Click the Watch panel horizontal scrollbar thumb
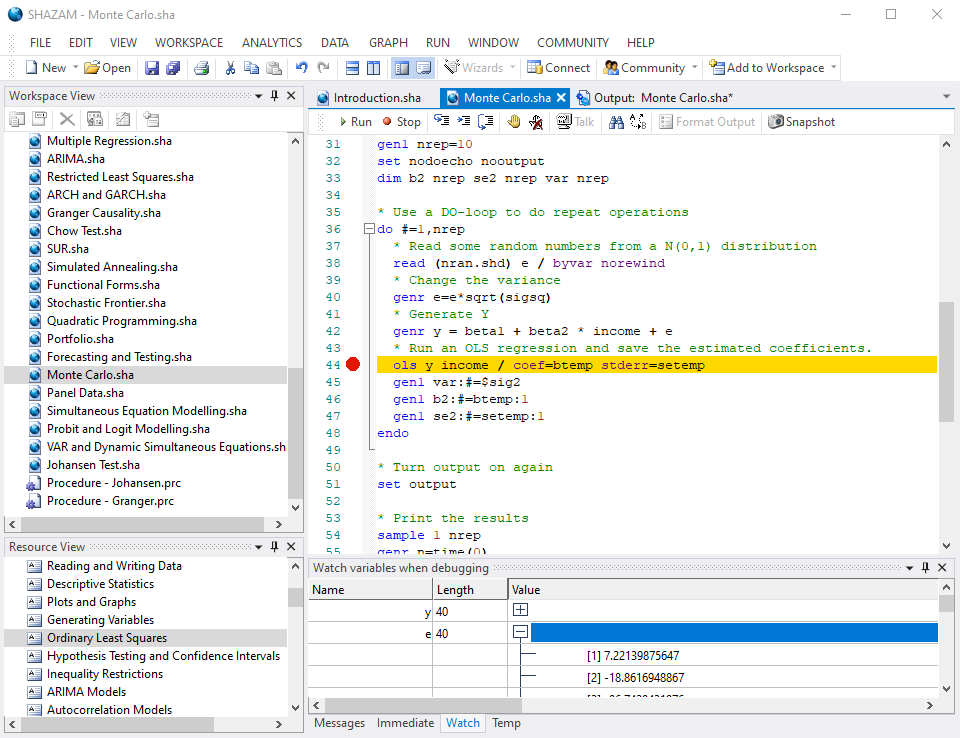The image size is (960, 738). click(x=423, y=705)
